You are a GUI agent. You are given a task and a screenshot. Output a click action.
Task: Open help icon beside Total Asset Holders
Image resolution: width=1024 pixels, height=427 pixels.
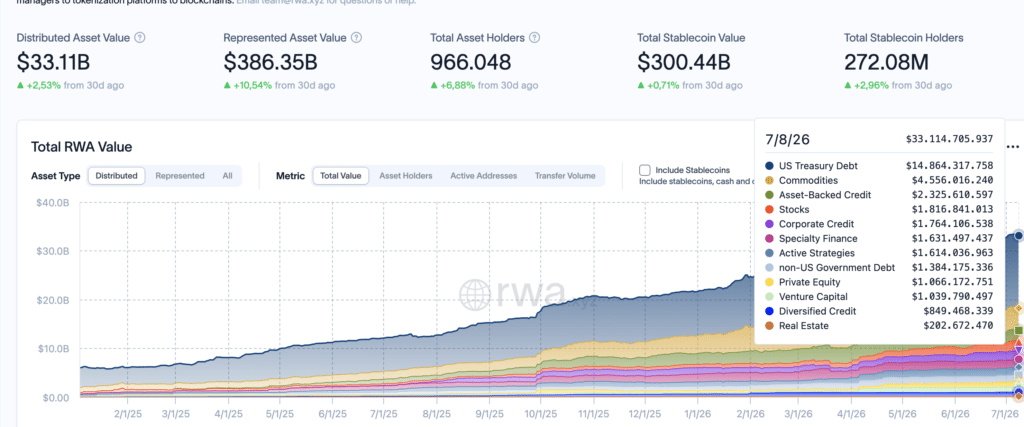[535, 38]
